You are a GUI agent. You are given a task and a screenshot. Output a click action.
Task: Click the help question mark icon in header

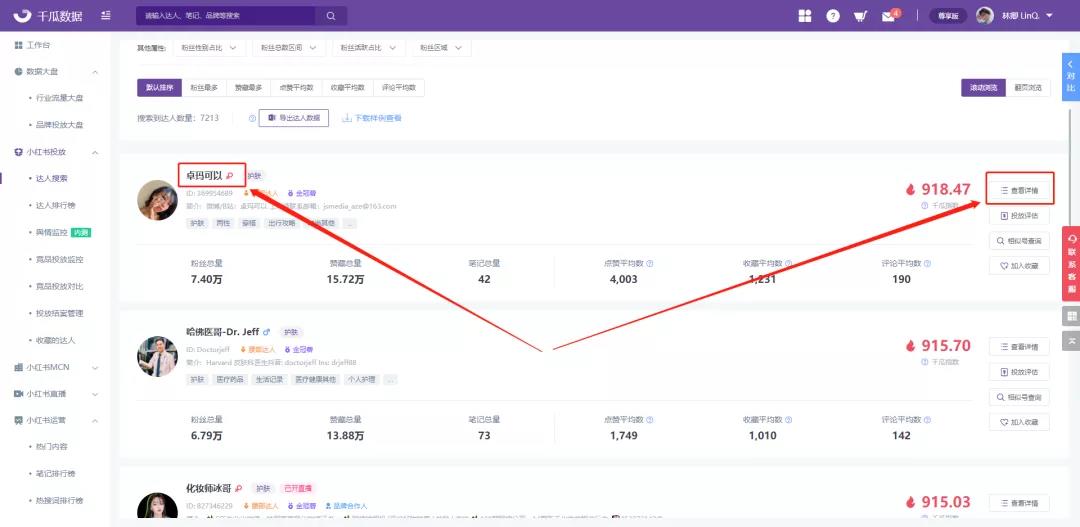click(x=833, y=16)
